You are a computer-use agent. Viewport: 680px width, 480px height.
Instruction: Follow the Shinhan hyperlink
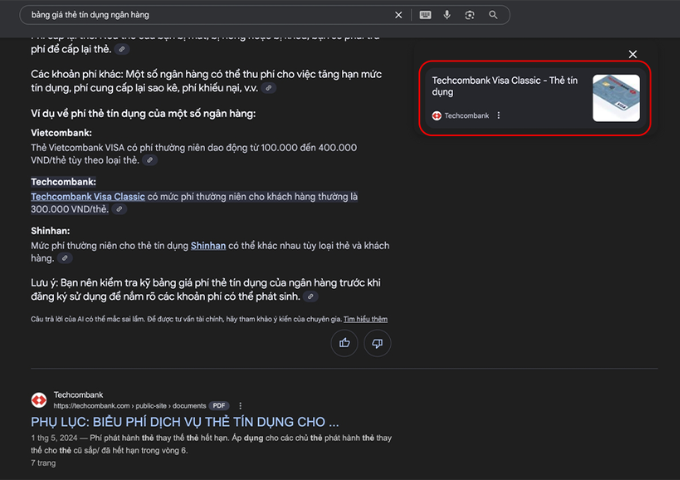[208, 246]
